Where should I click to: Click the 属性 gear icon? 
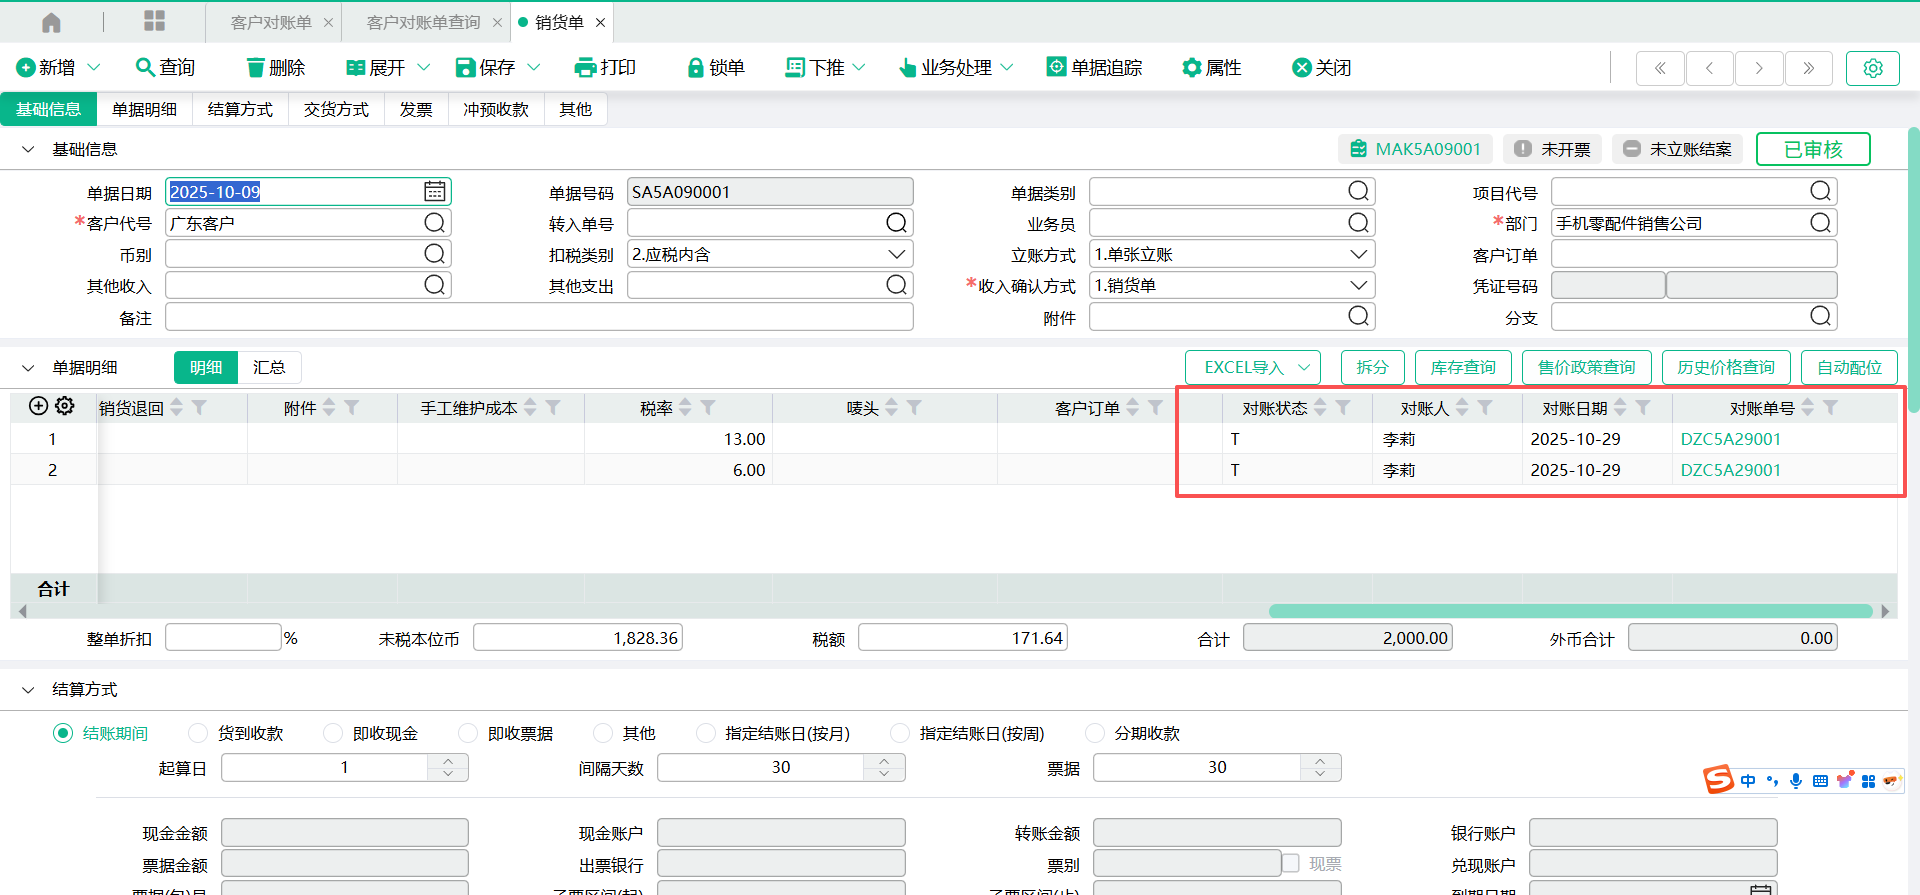(1191, 68)
